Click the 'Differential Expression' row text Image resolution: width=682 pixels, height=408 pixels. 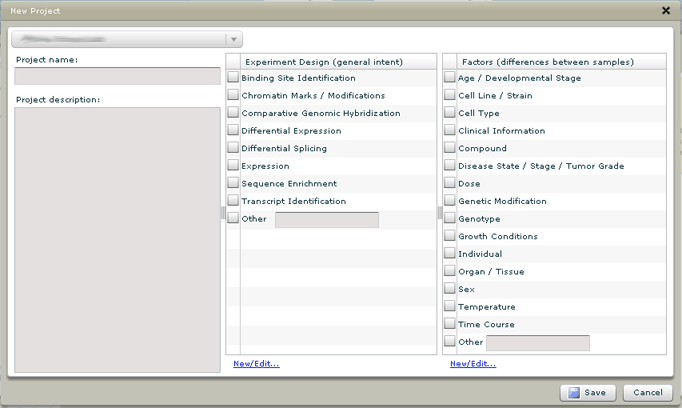pyautogui.click(x=291, y=131)
